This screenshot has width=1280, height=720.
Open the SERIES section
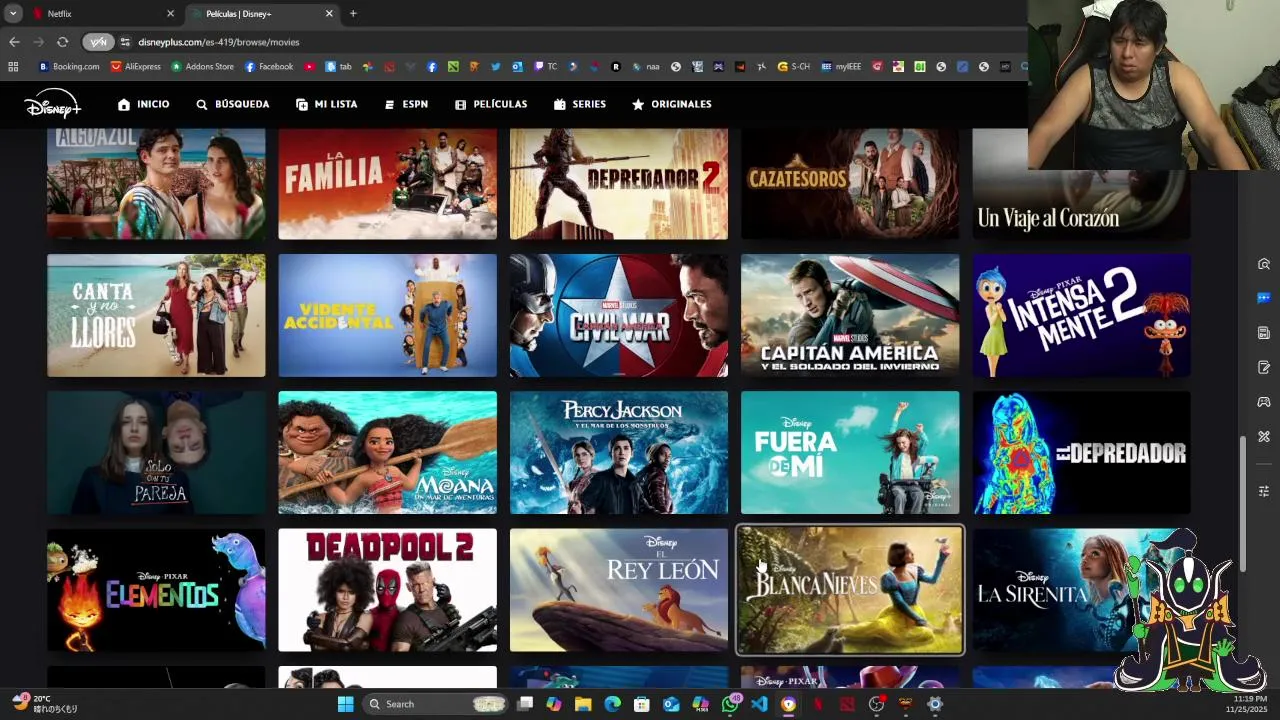[579, 104]
